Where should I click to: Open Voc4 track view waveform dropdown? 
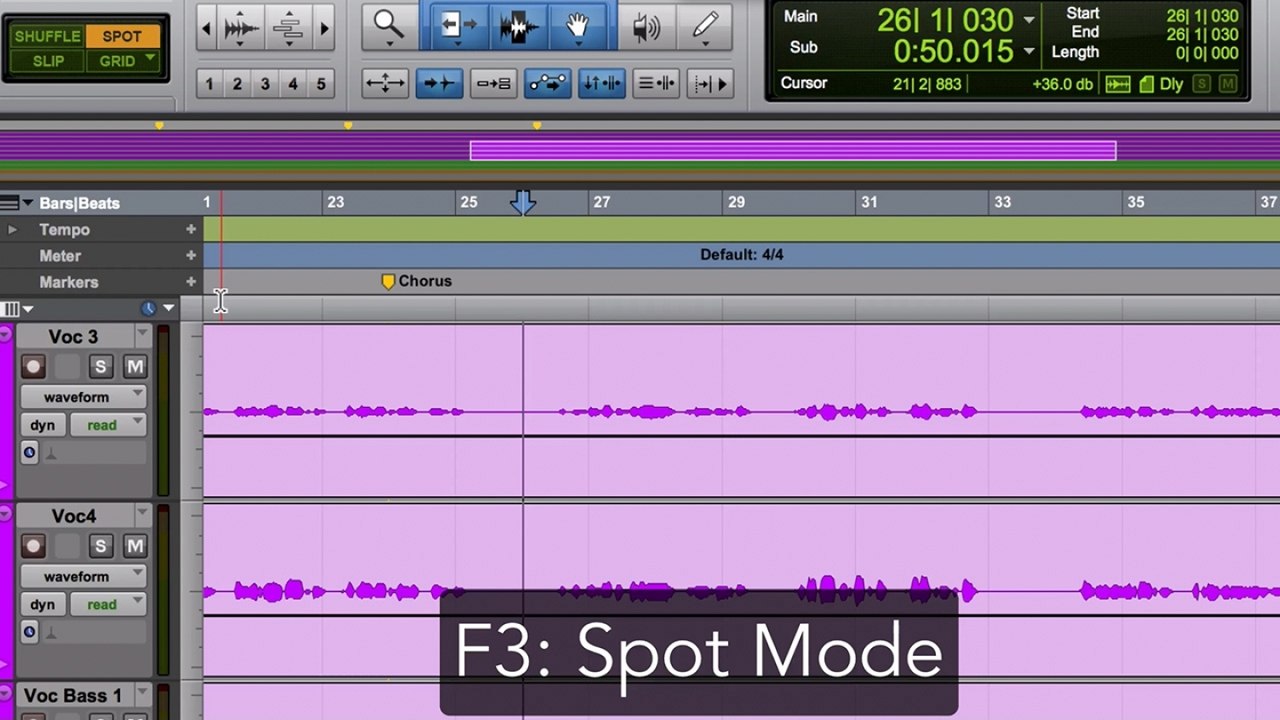pos(84,576)
